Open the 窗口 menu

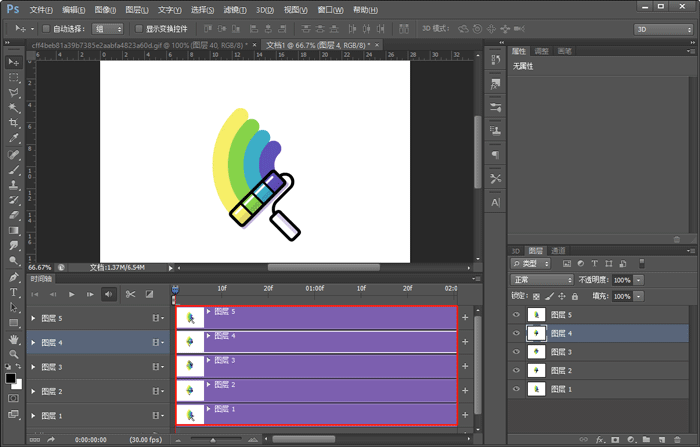point(330,10)
